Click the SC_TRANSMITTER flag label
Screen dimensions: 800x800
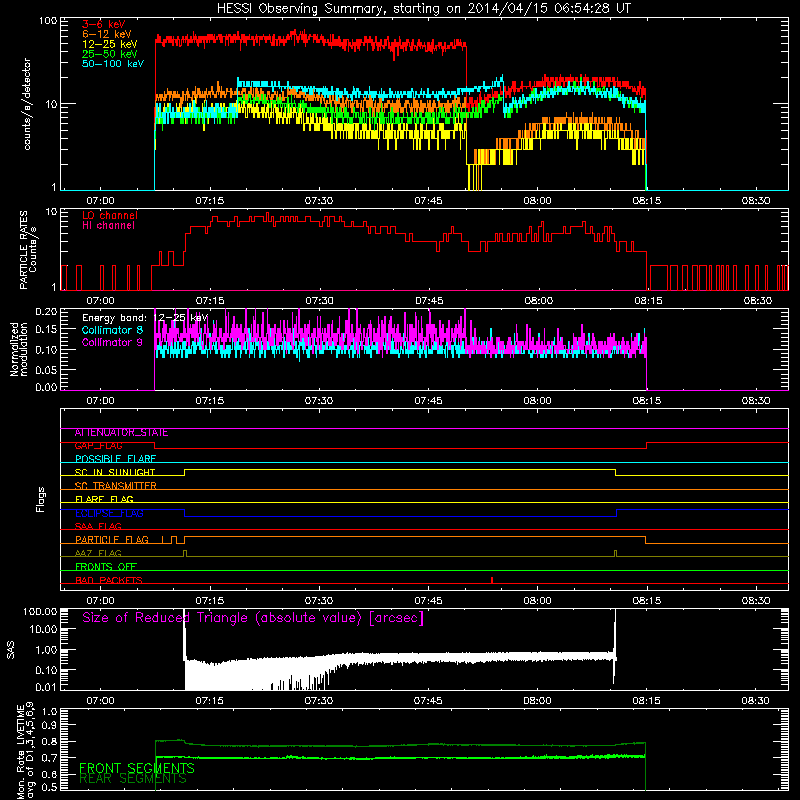tap(116, 486)
